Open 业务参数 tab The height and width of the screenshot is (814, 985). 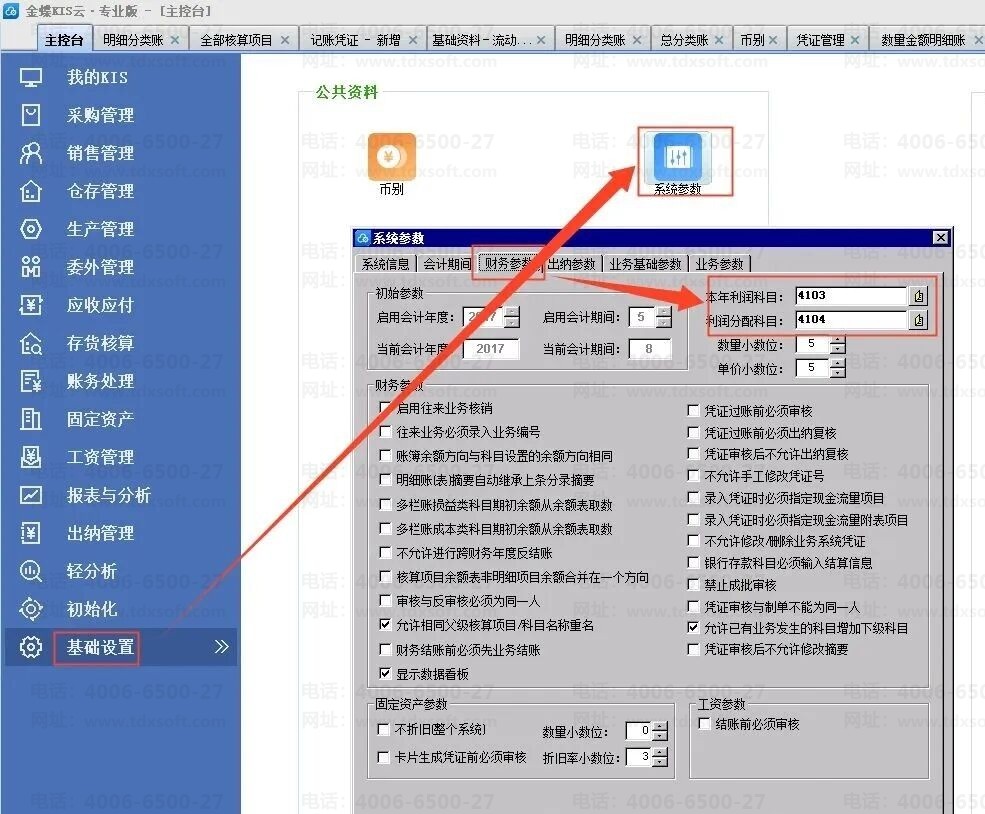coord(719,264)
